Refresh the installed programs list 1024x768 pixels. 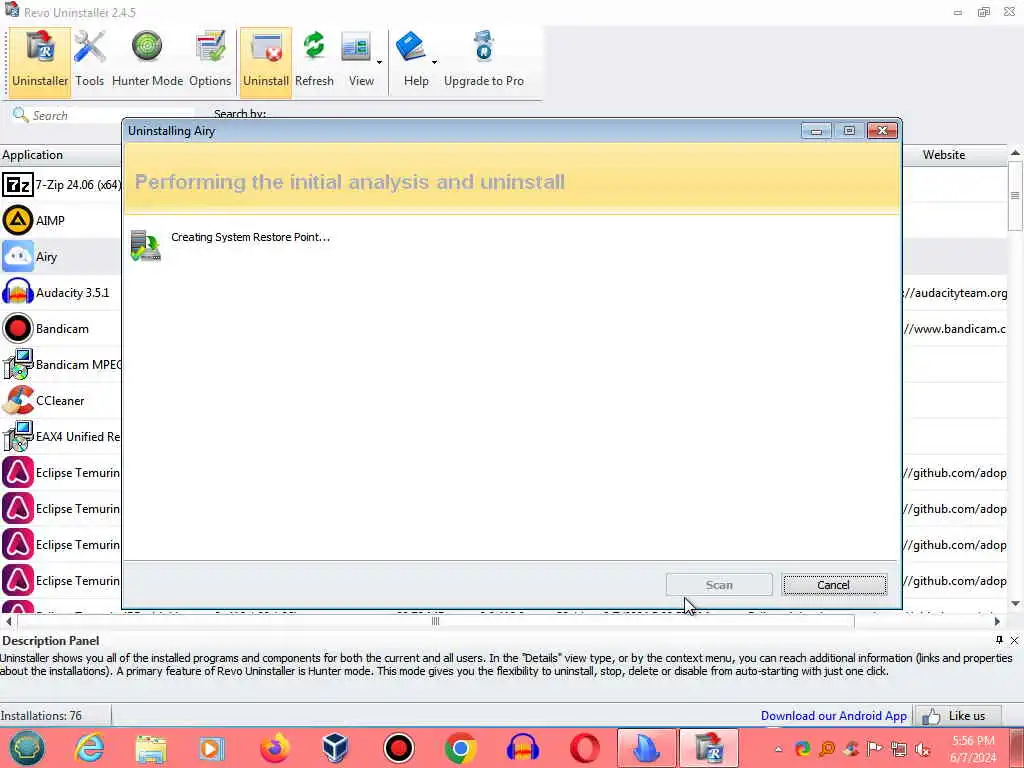(x=314, y=60)
